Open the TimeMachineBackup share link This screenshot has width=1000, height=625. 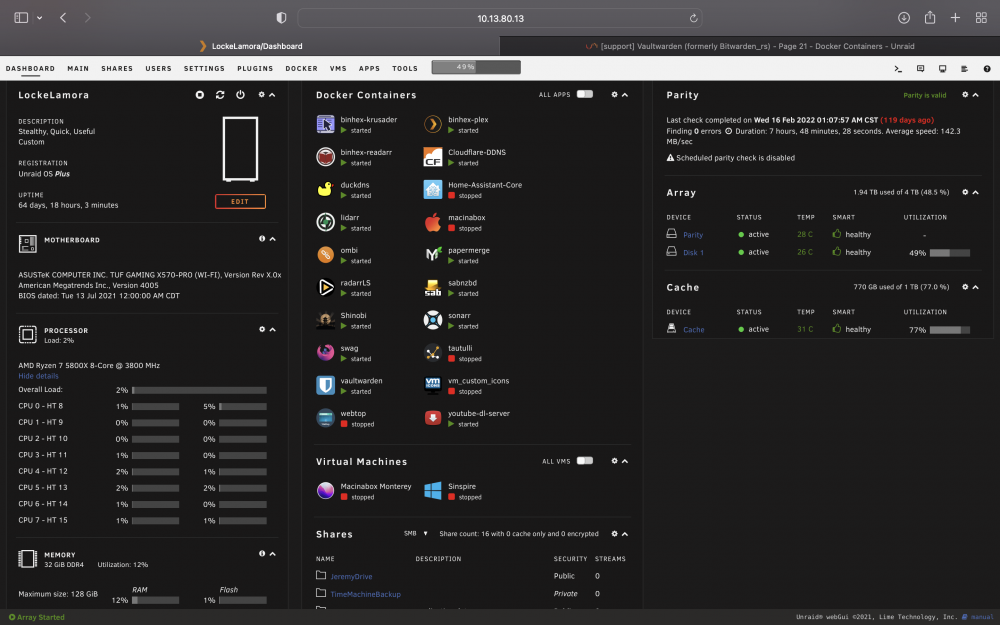[x=365, y=594]
